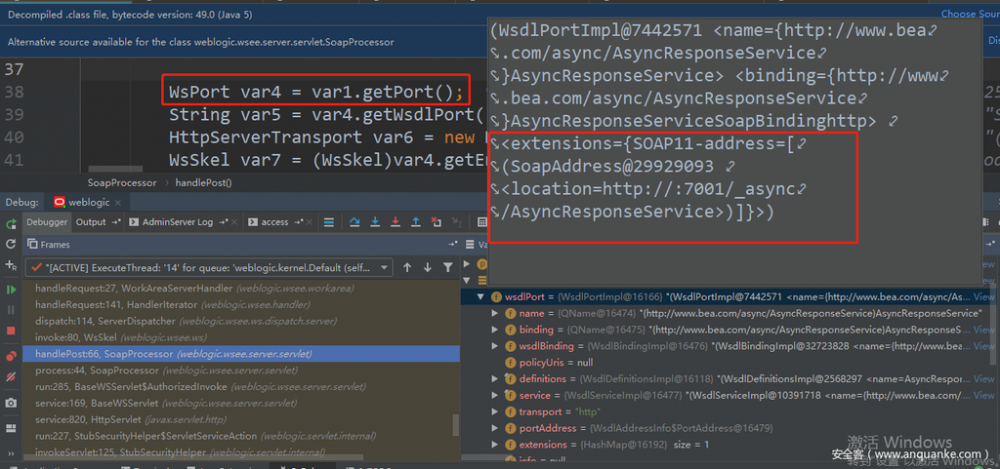
Task: Switch to the Debugger tab
Action: (x=46, y=222)
